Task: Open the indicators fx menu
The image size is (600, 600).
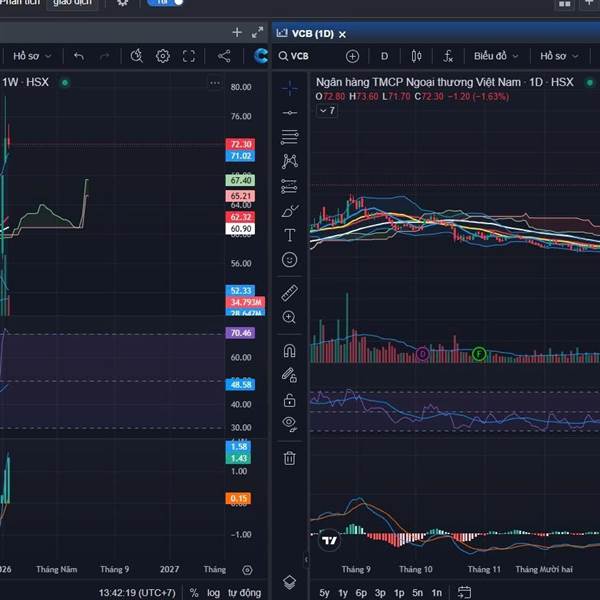Action: pos(448,56)
